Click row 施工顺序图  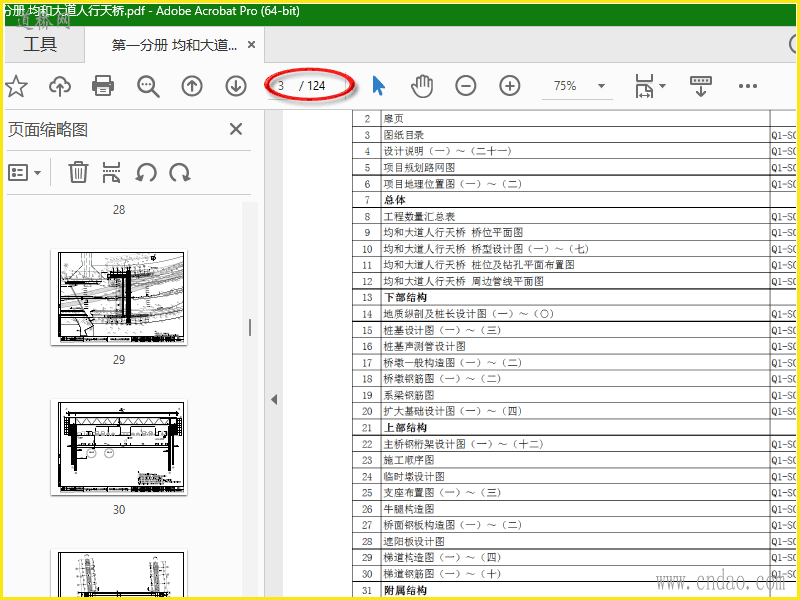click(574, 460)
